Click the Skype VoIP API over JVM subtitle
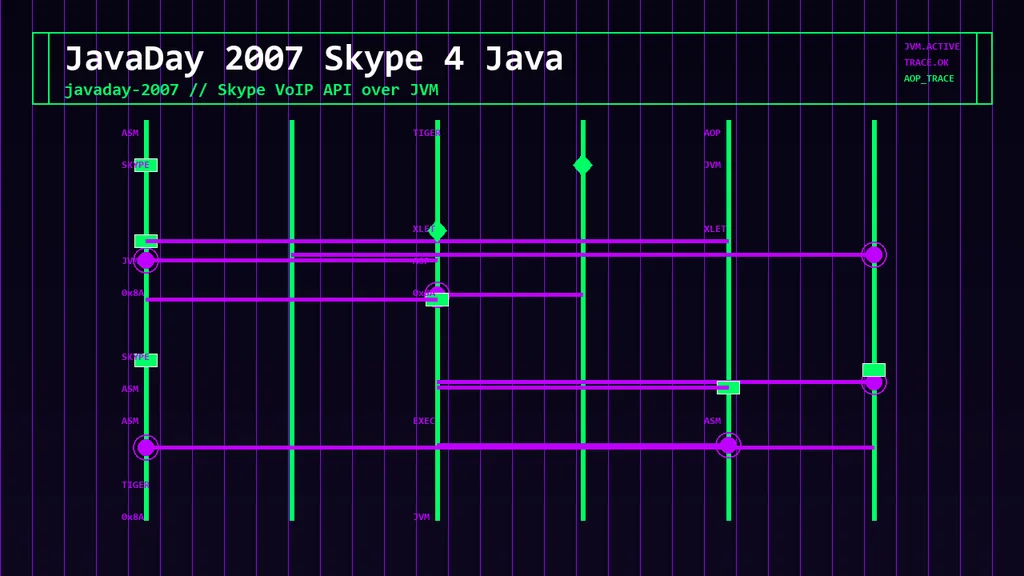Screen dimensions: 1024x576 [328, 90]
